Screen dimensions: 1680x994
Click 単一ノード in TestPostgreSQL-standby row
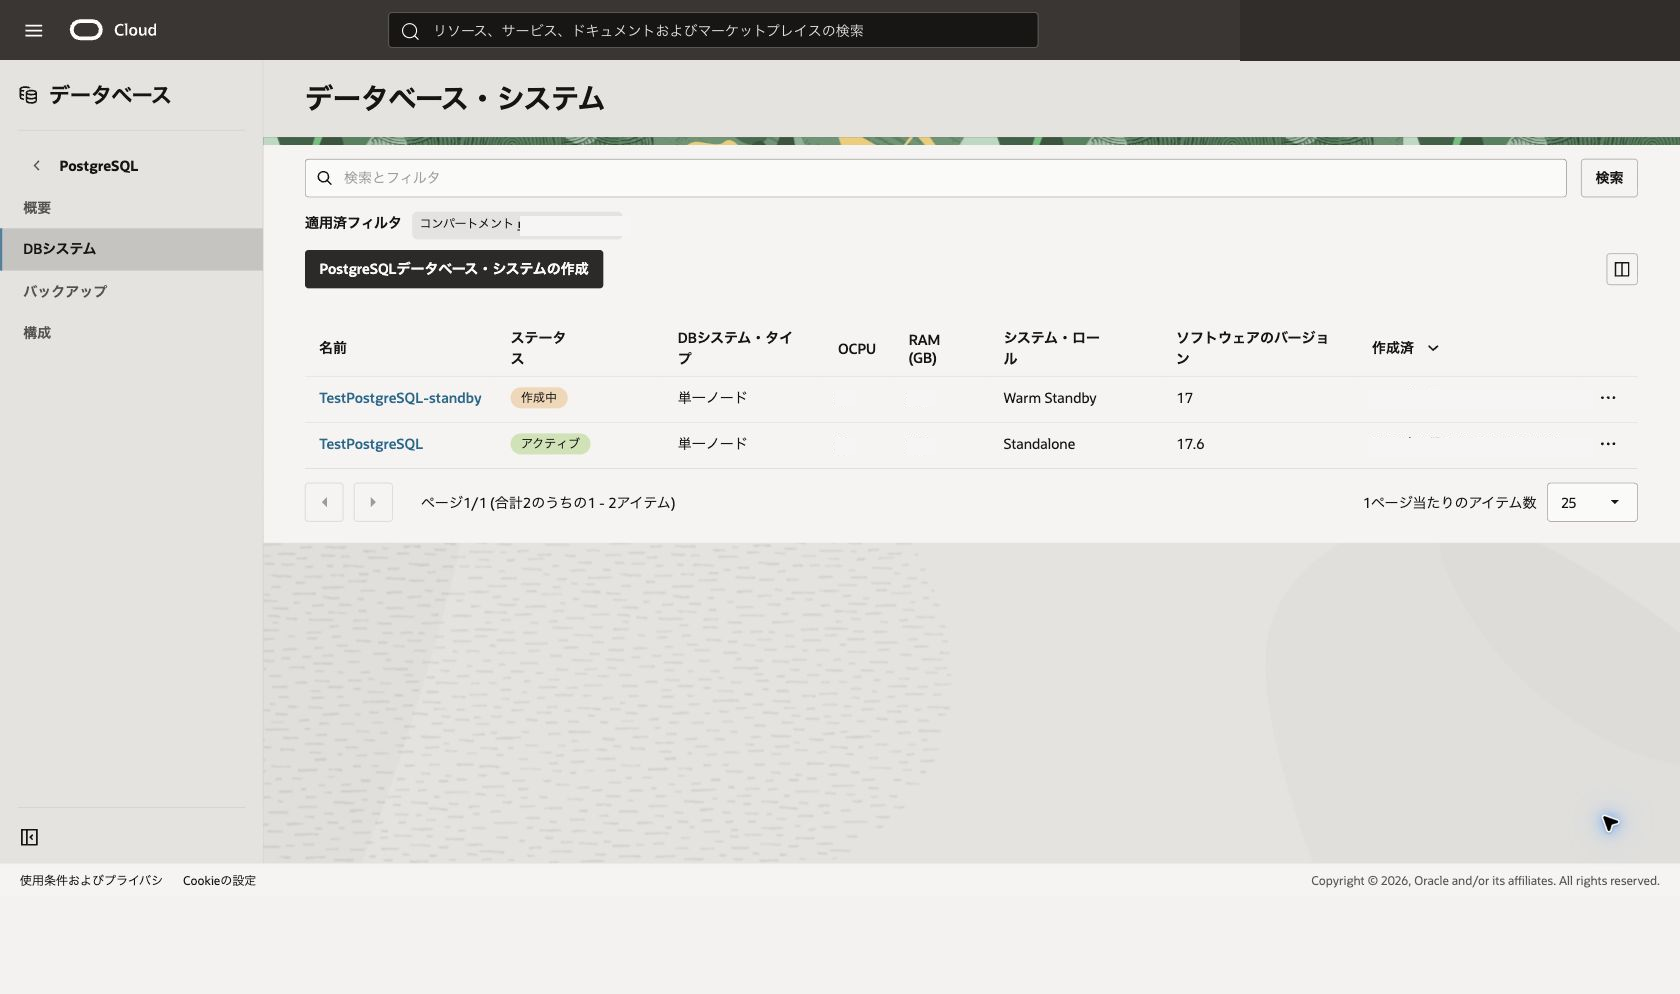pyautogui.click(x=712, y=398)
